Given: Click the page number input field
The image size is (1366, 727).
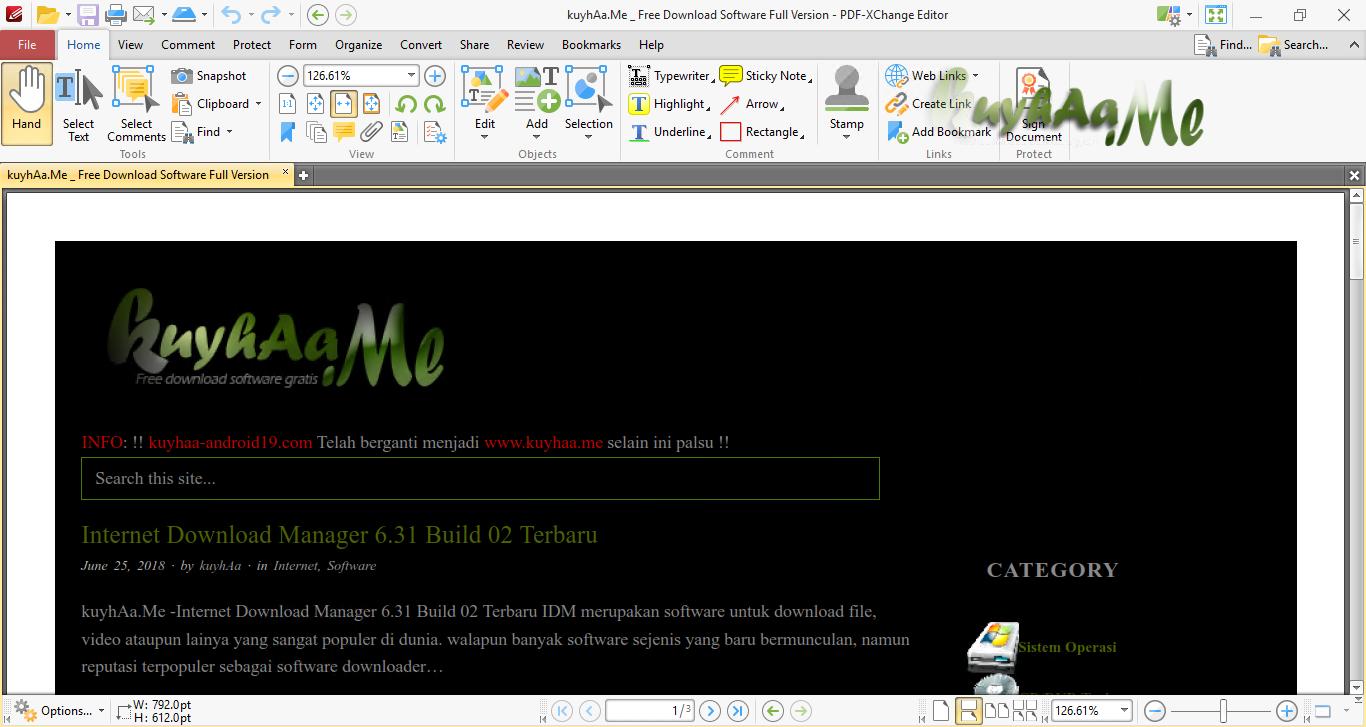Looking at the screenshot, I should coord(650,711).
